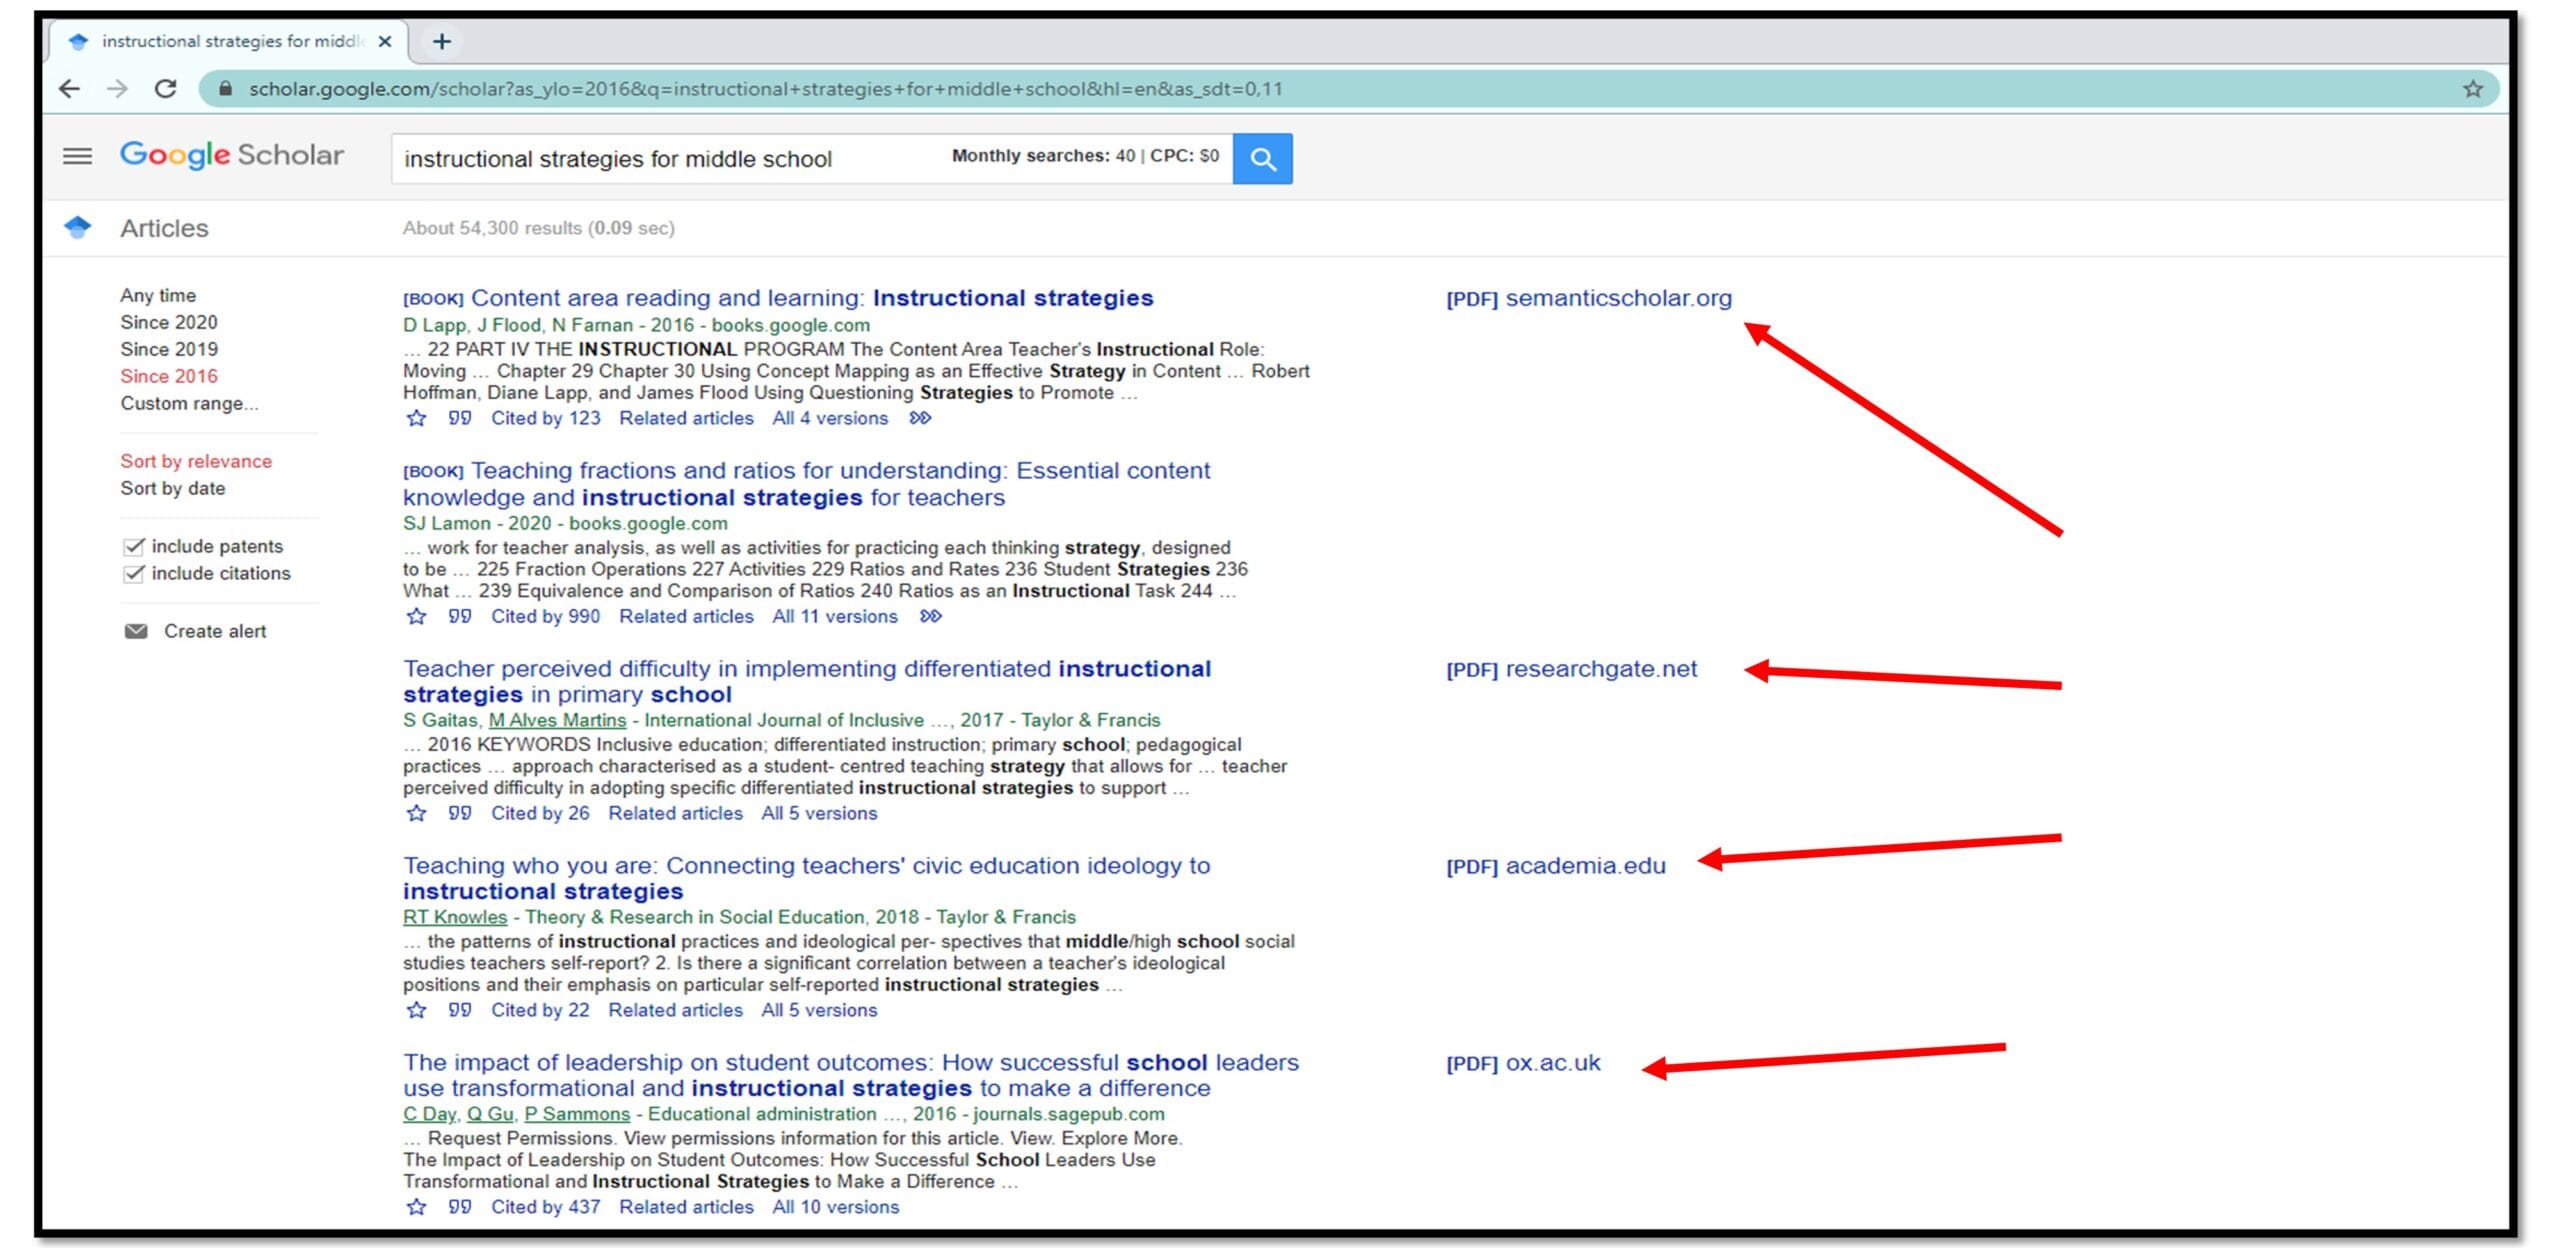Image resolution: width=2560 pixels, height=1248 pixels.
Task: Reload the page with the refresh icon
Action: pyautogui.click(x=166, y=89)
